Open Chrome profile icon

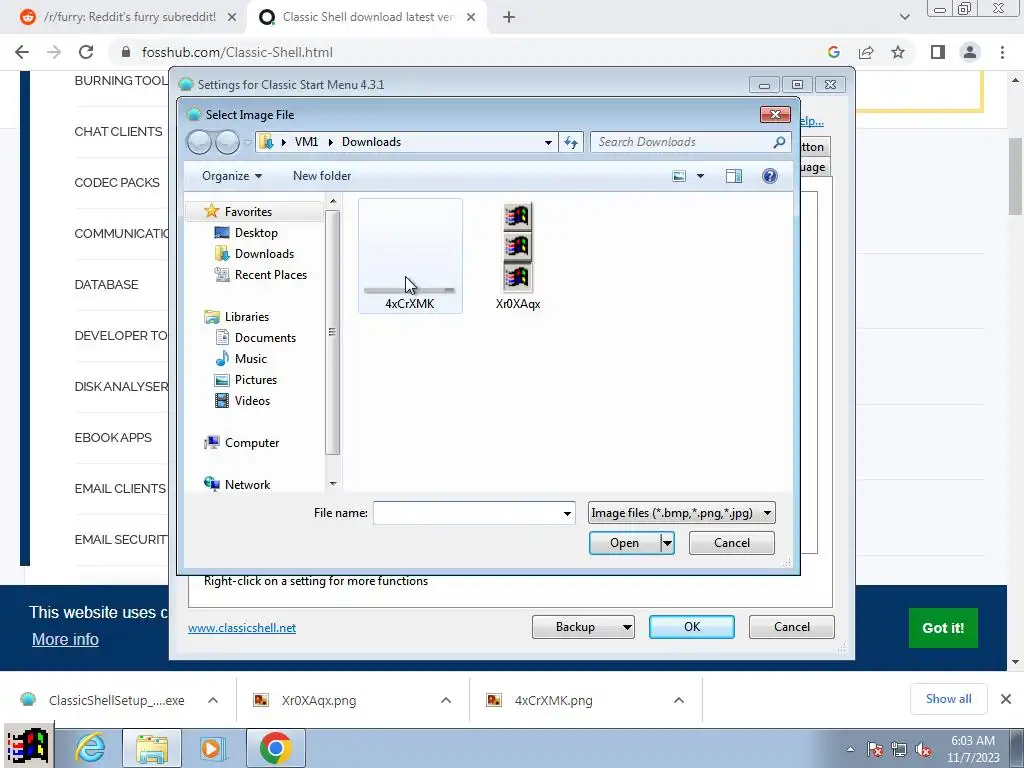coord(970,52)
